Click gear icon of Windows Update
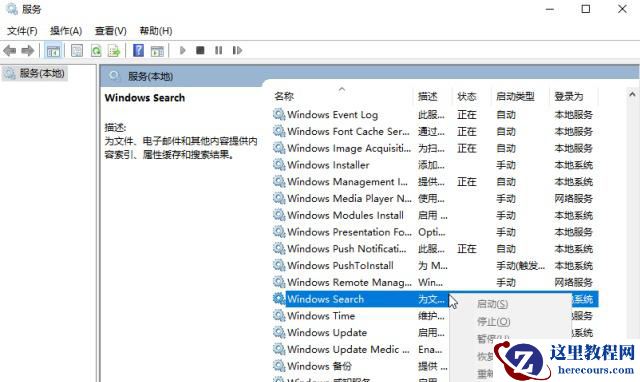Screen dimensions: 640x382 click(x=279, y=332)
